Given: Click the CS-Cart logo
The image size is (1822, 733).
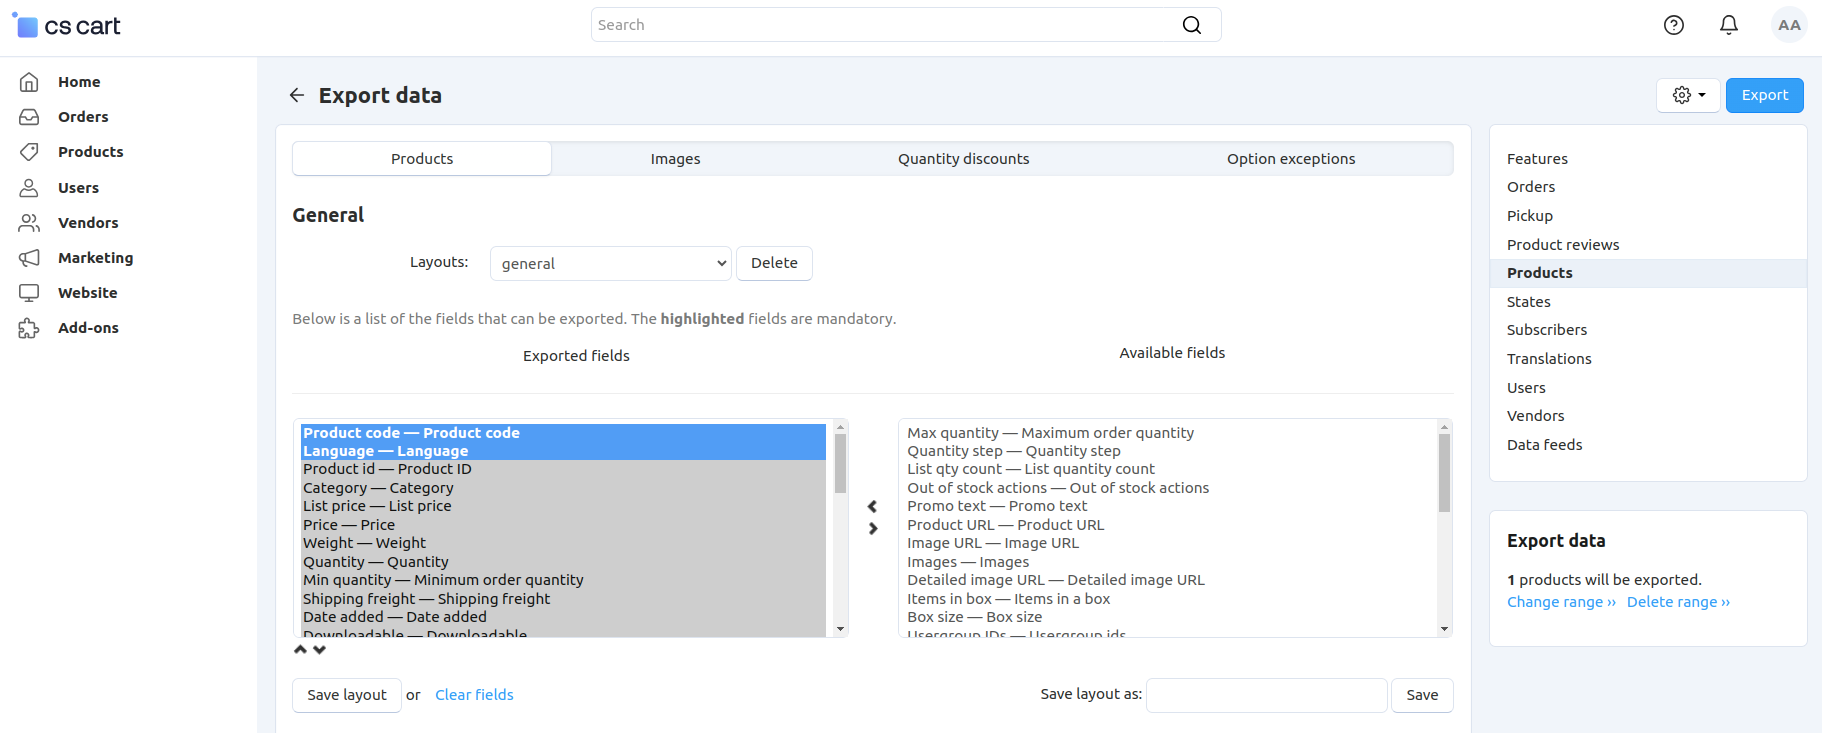Looking at the screenshot, I should [x=66, y=26].
